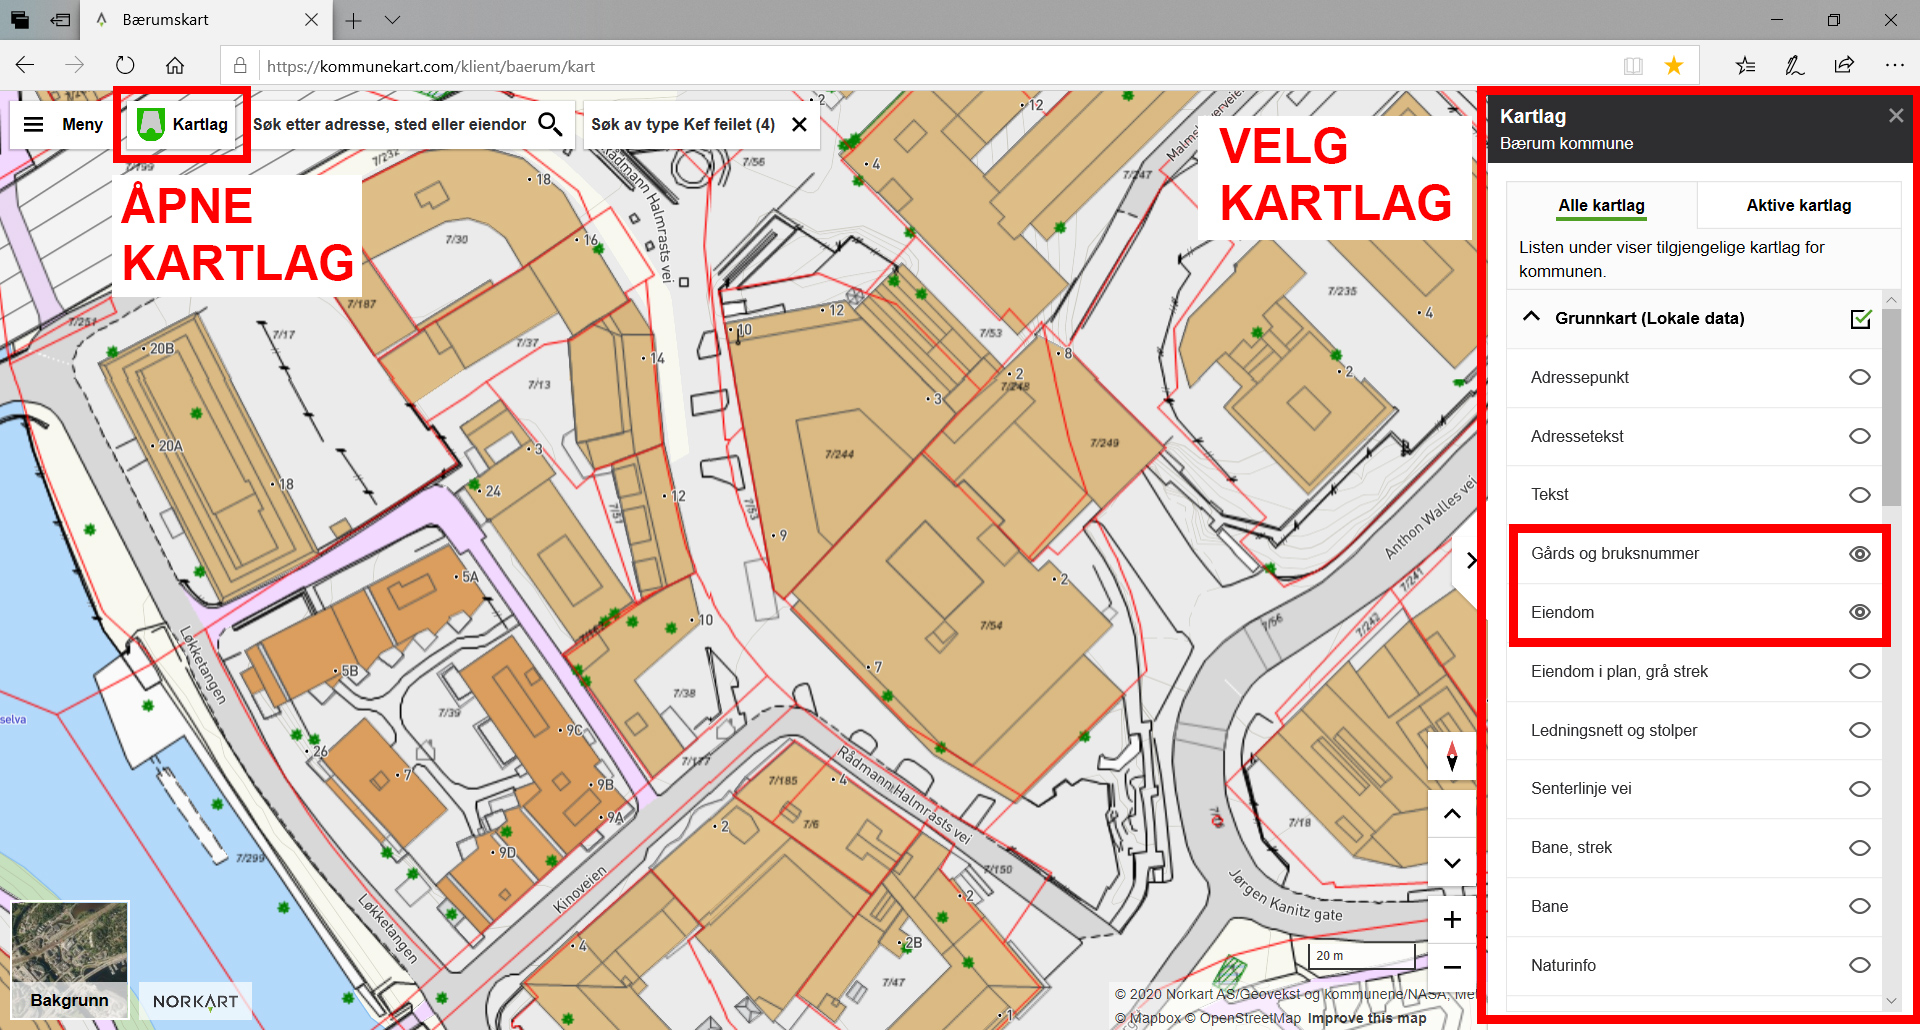
Task: Clear the Kef feilet type search
Action: [799, 124]
